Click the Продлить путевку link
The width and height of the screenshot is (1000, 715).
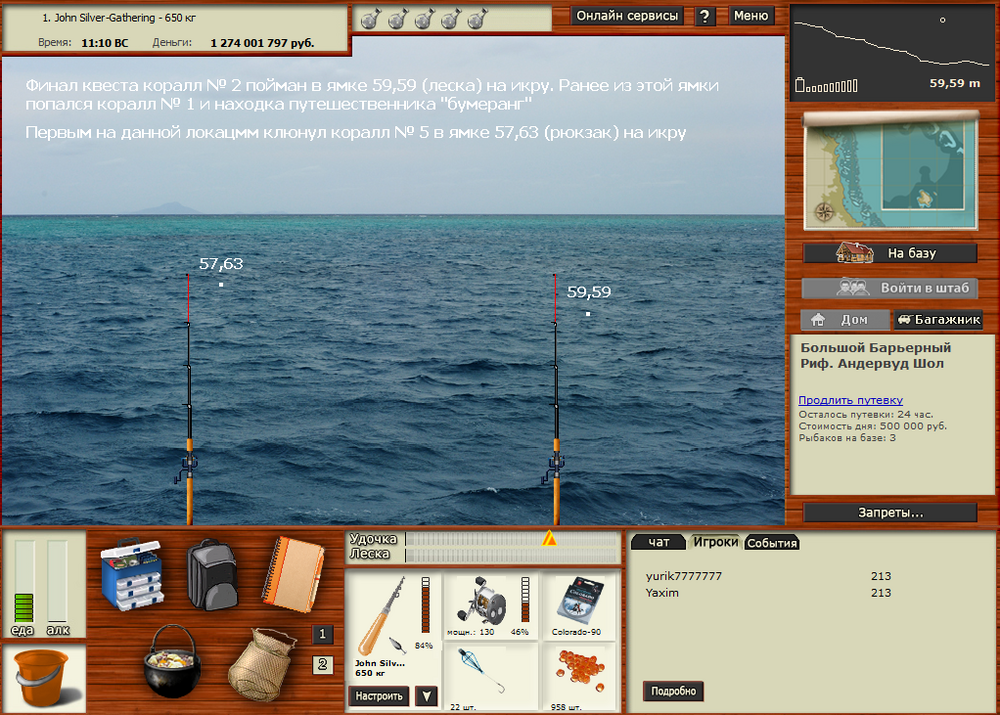pyautogui.click(x=850, y=400)
